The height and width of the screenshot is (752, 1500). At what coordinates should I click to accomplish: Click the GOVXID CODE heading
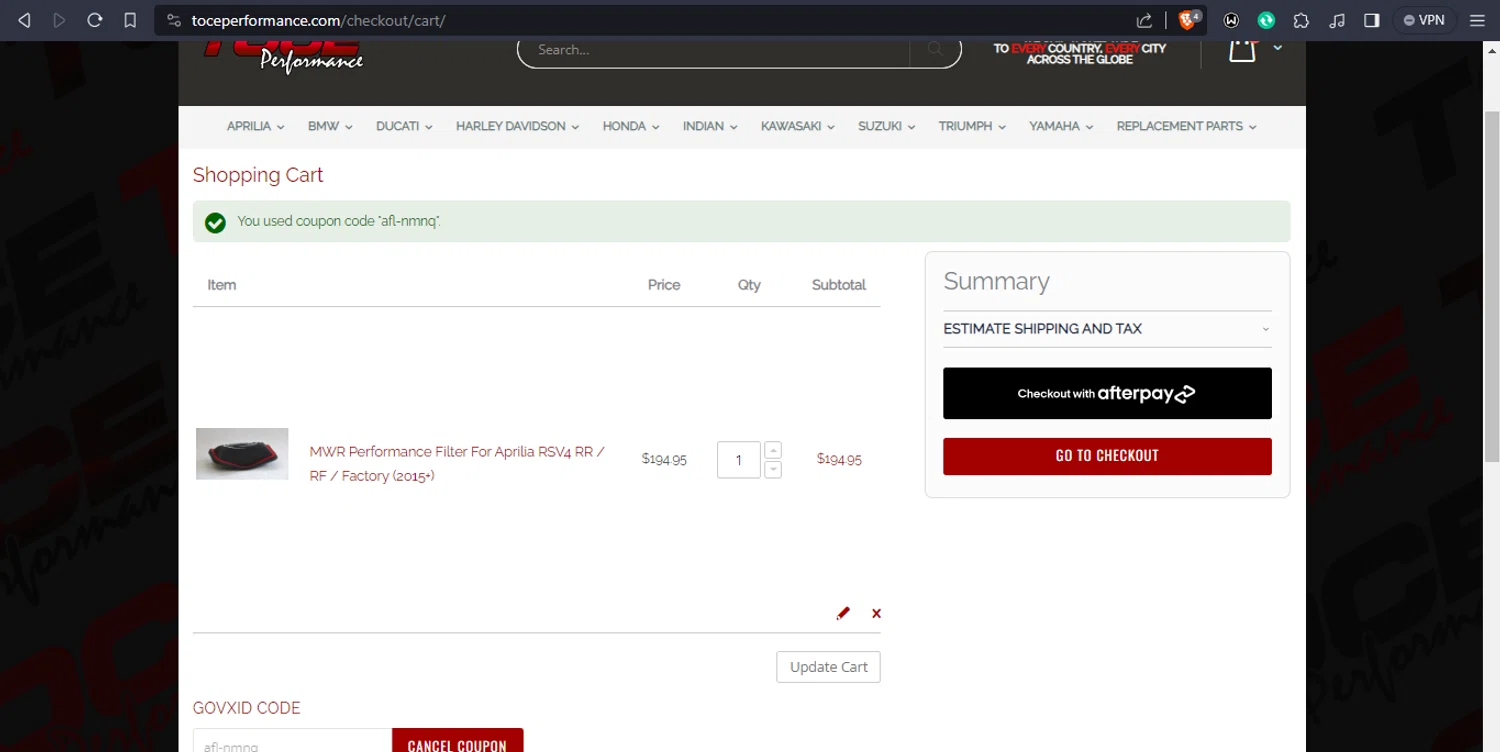click(x=246, y=708)
